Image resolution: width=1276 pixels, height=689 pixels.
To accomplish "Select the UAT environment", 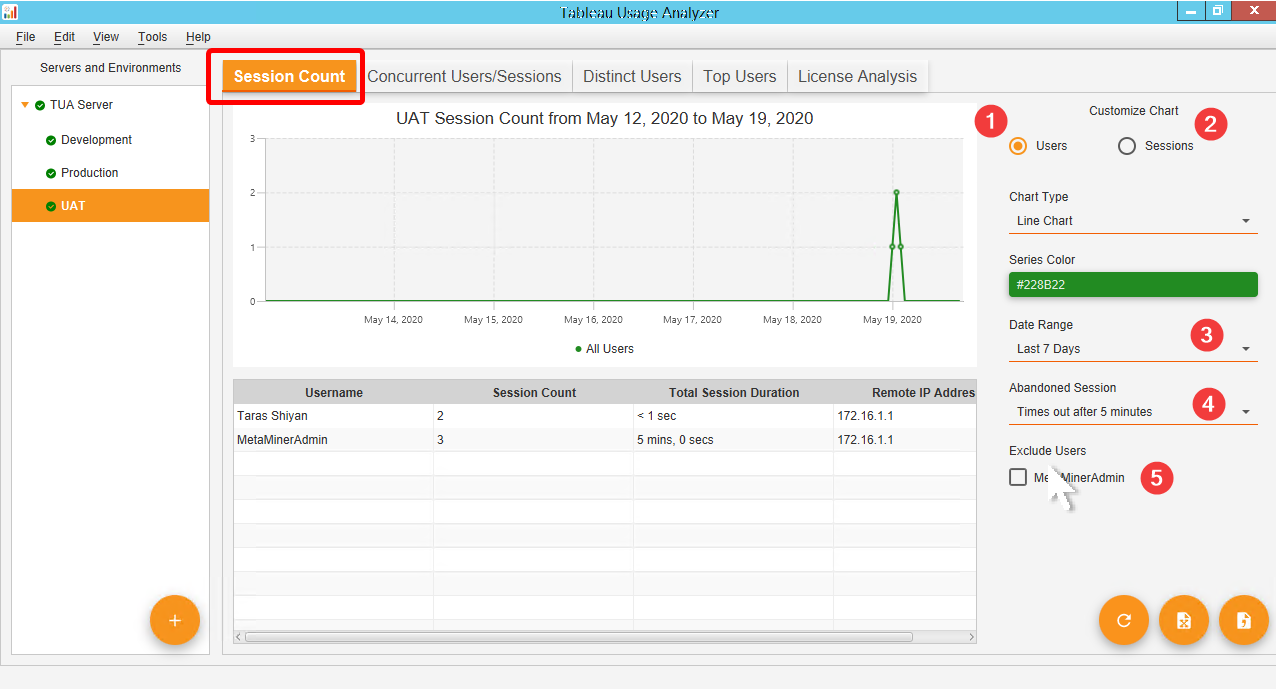I will (x=110, y=206).
